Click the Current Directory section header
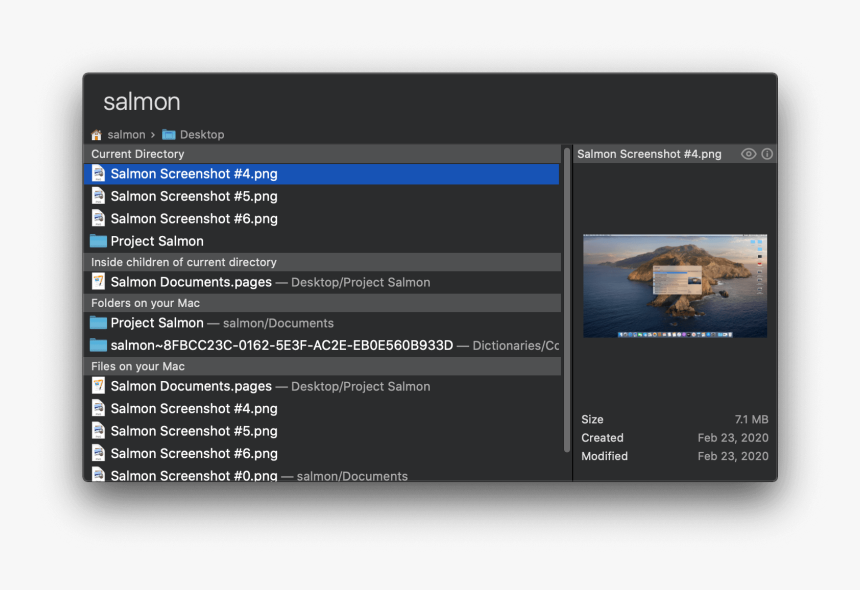860x590 pixels. 322,154
